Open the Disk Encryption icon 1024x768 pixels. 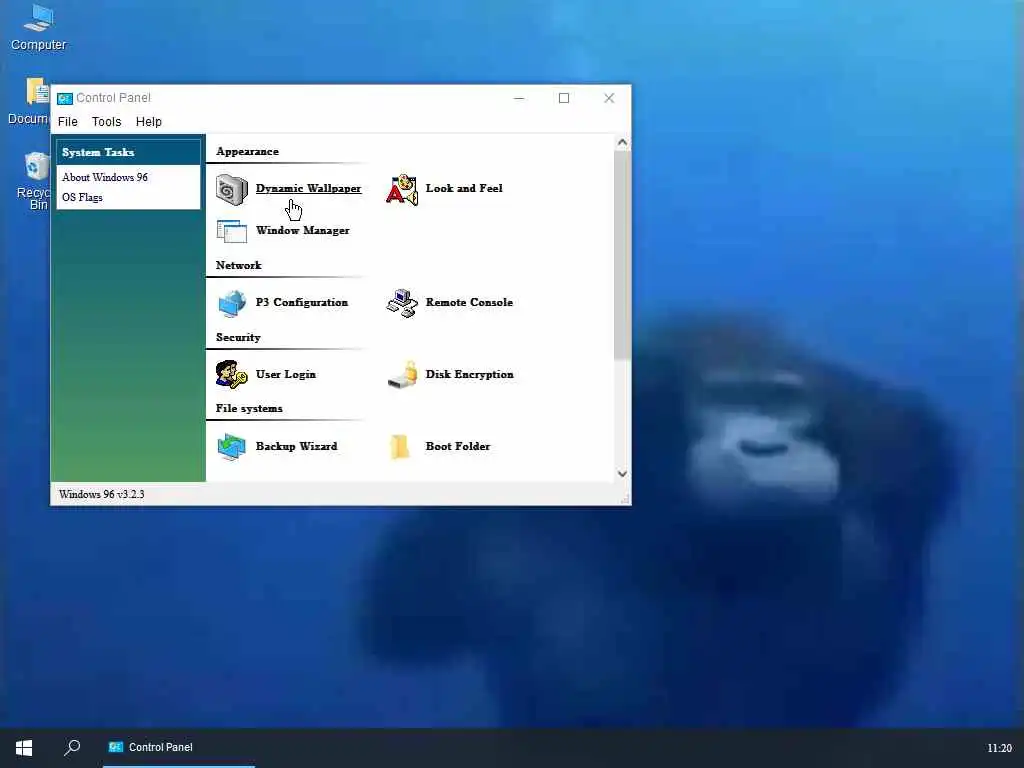402,374
